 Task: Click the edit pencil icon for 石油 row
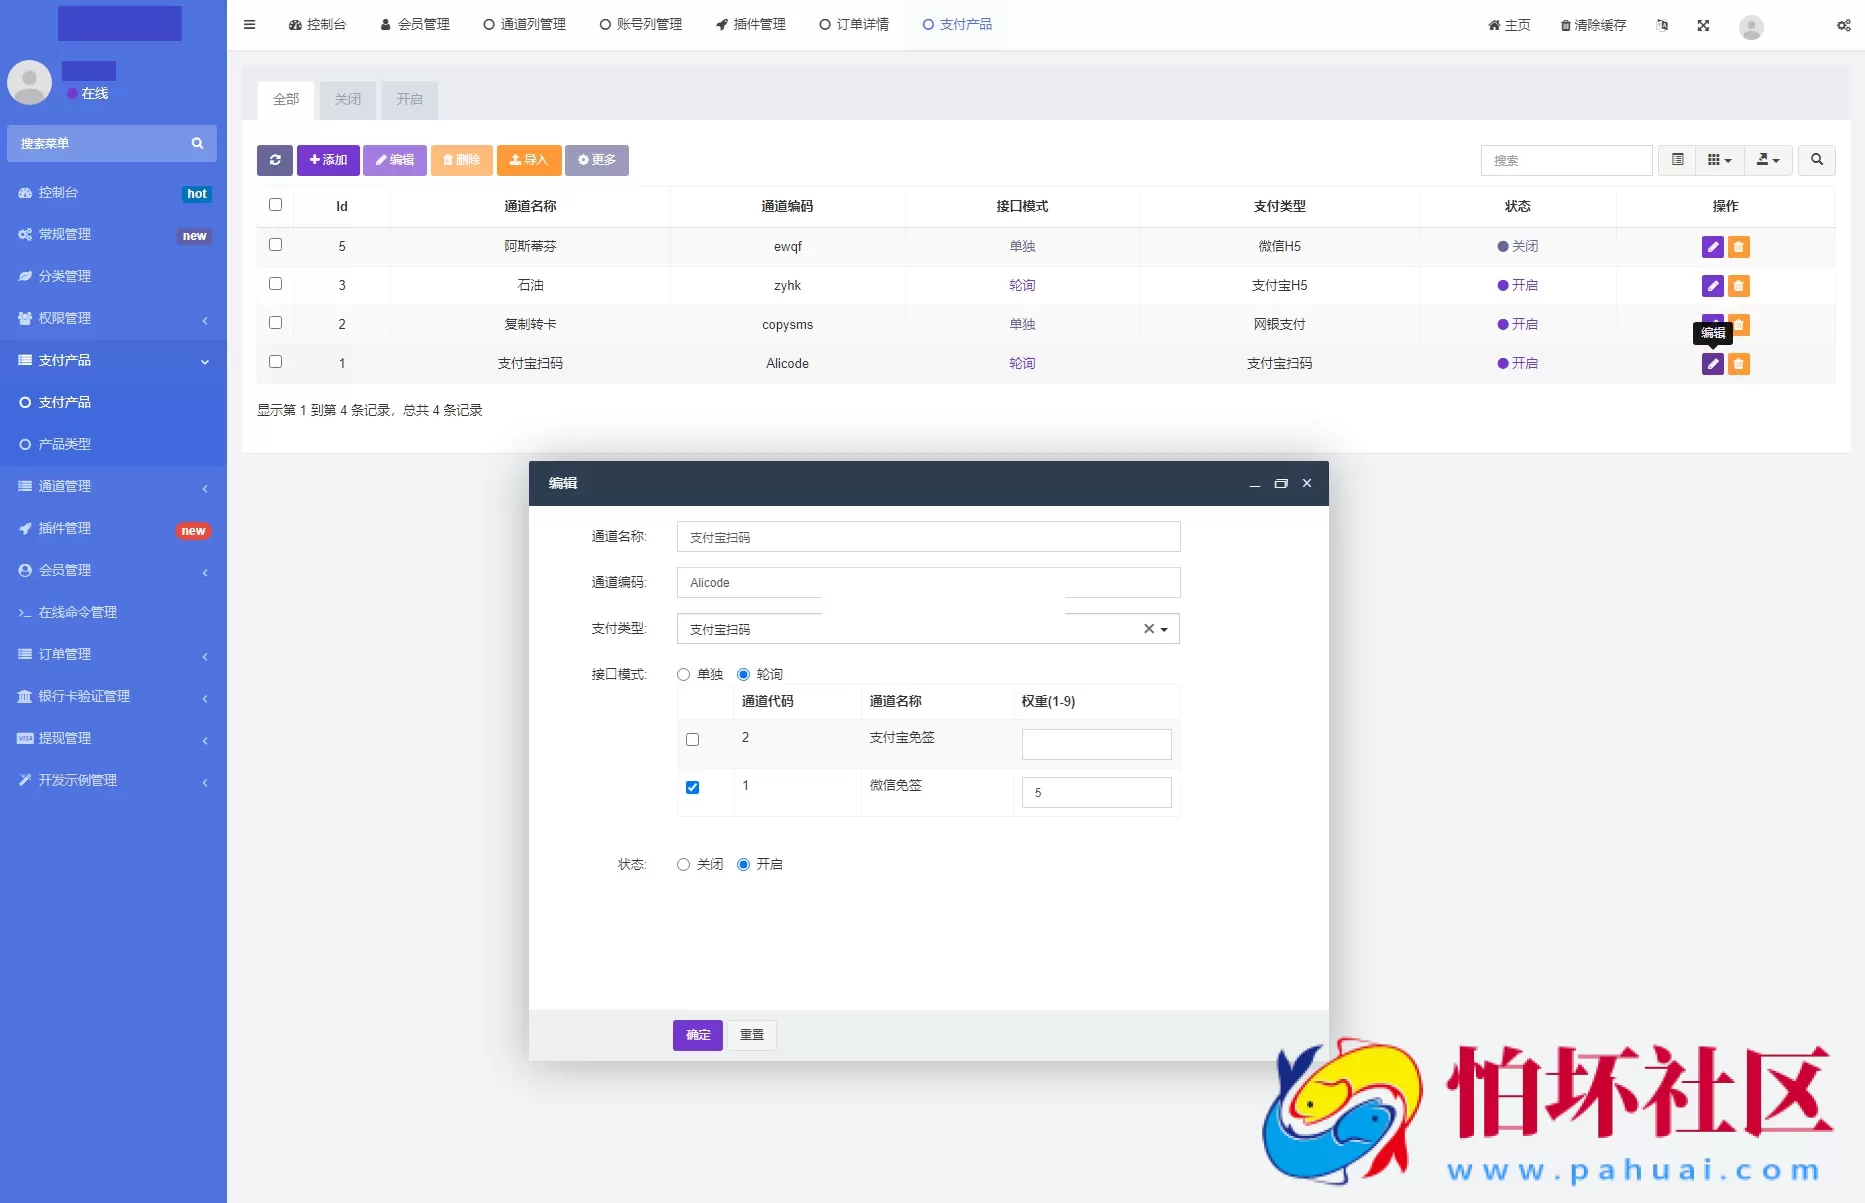click(x=1712, y=286)
